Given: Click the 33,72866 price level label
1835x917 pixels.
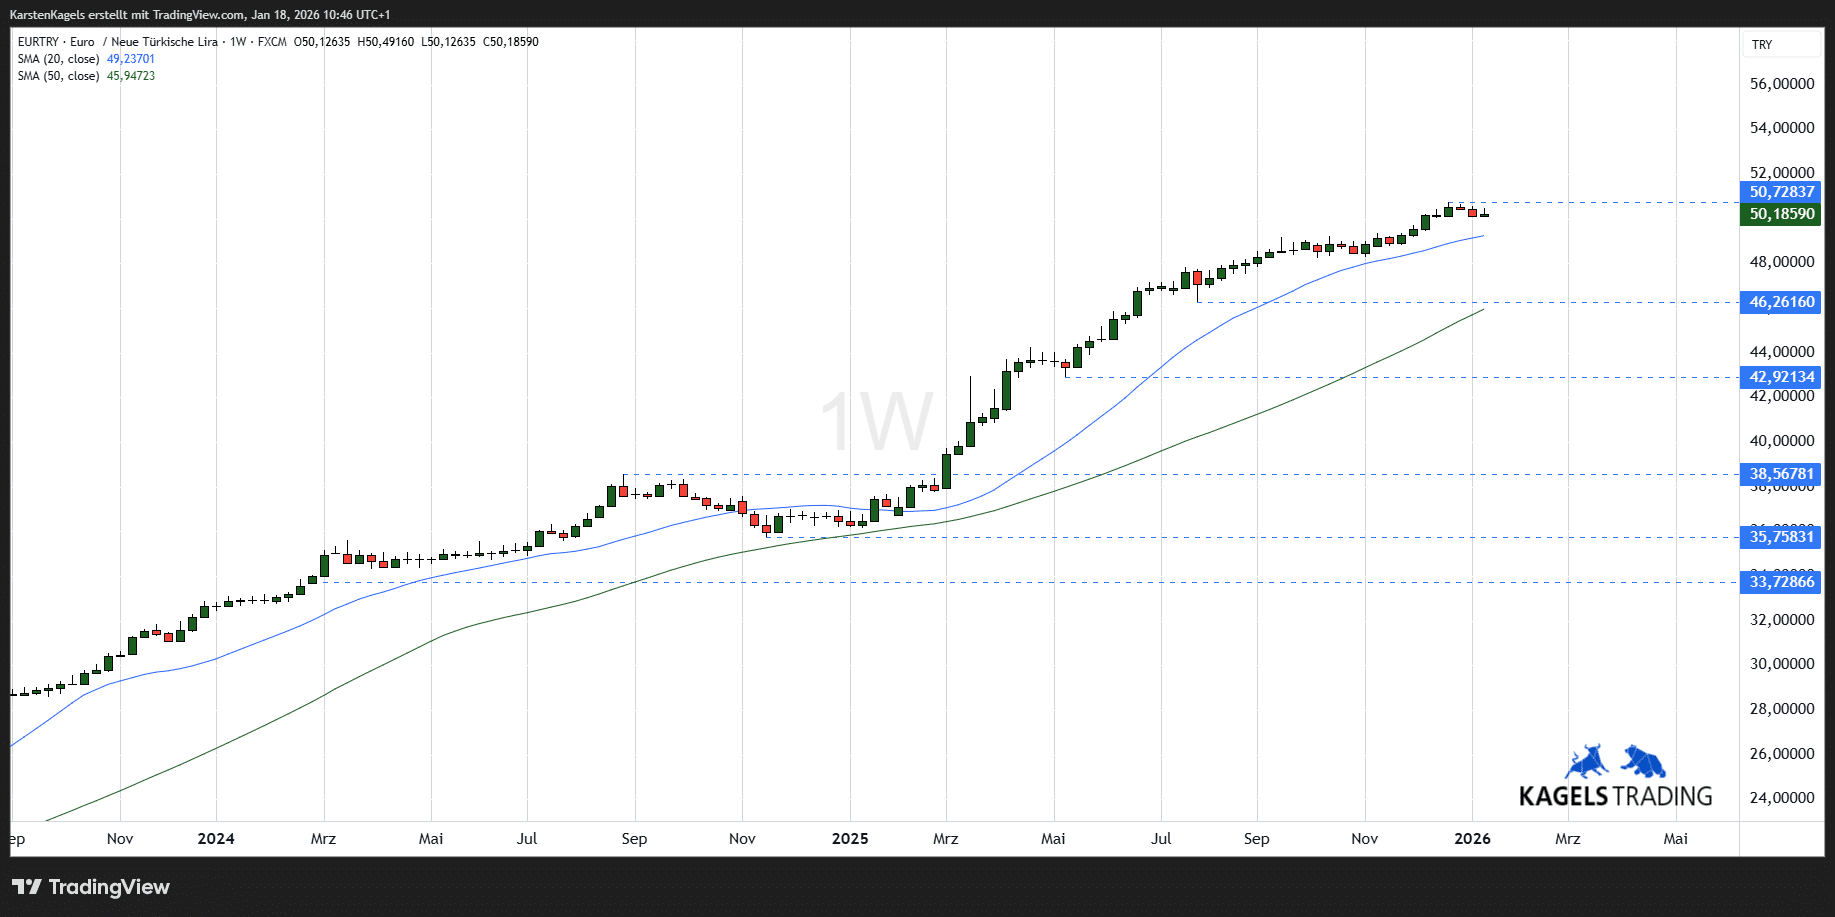Looking at the screenshot, I should (1780, 582).
